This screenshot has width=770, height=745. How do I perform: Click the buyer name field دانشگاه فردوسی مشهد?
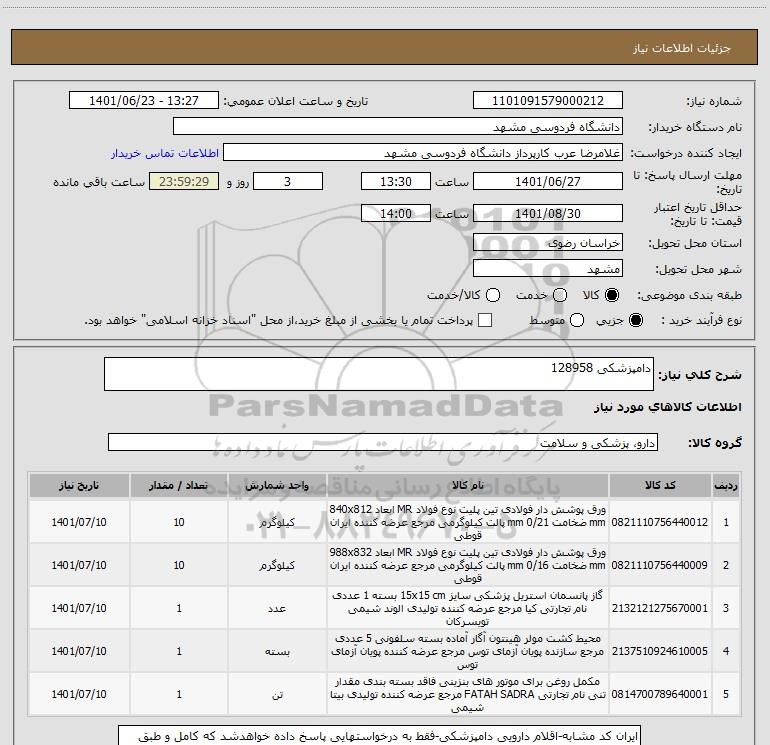[x=398, y=127]
